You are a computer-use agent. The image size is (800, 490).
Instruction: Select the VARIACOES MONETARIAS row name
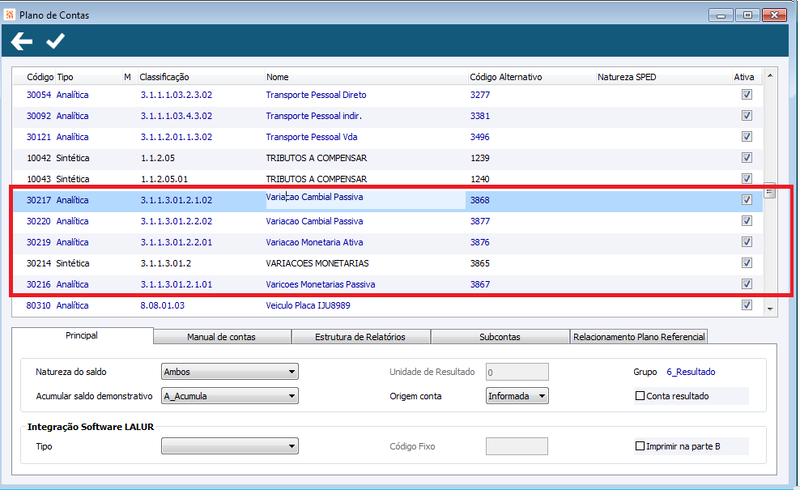317,263
